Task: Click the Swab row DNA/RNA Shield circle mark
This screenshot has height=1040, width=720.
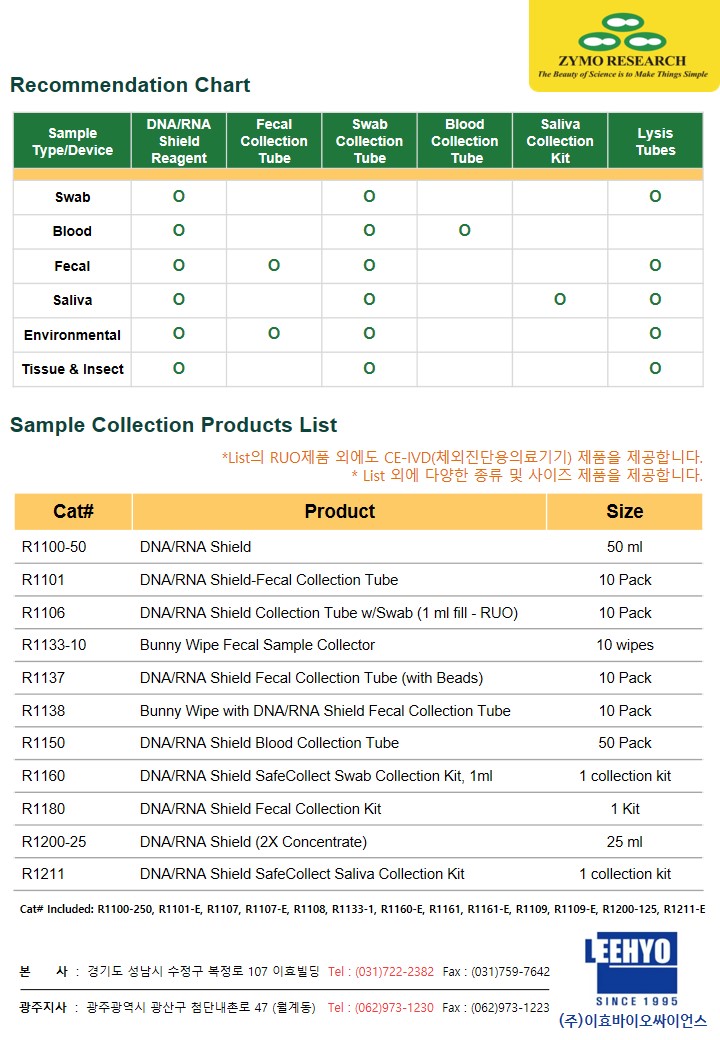Action: click(178, 196)
